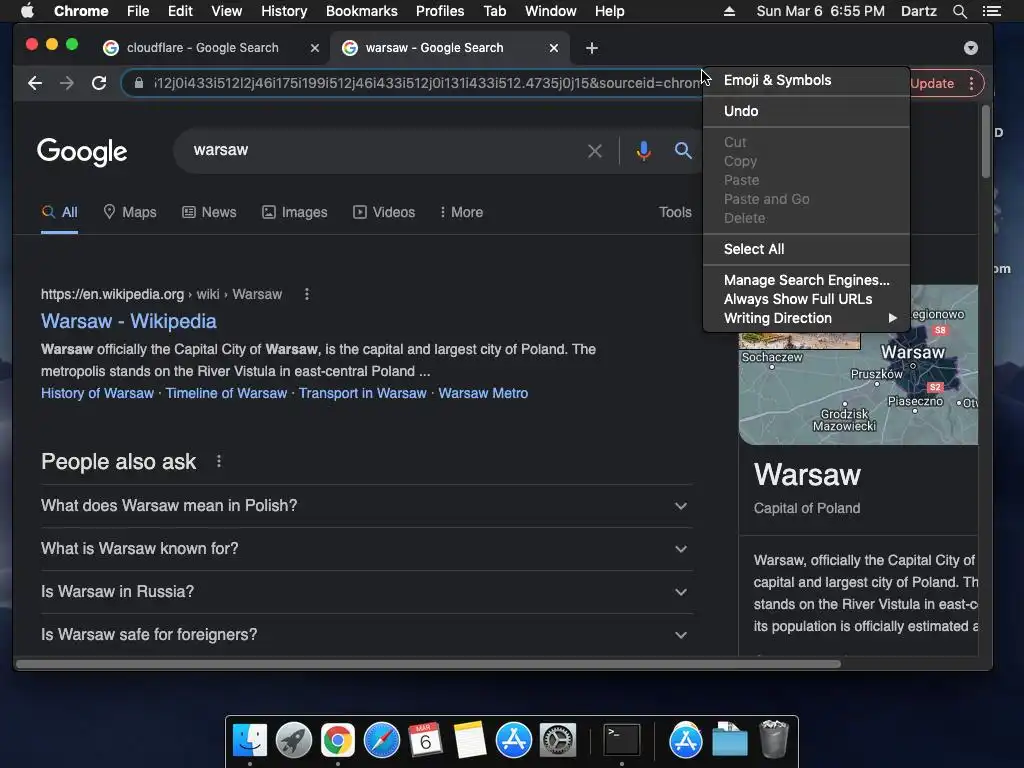Viewport: 1024px width, 768px height.
Task: Open Trash from the Dock
Action: coord(774,739)
